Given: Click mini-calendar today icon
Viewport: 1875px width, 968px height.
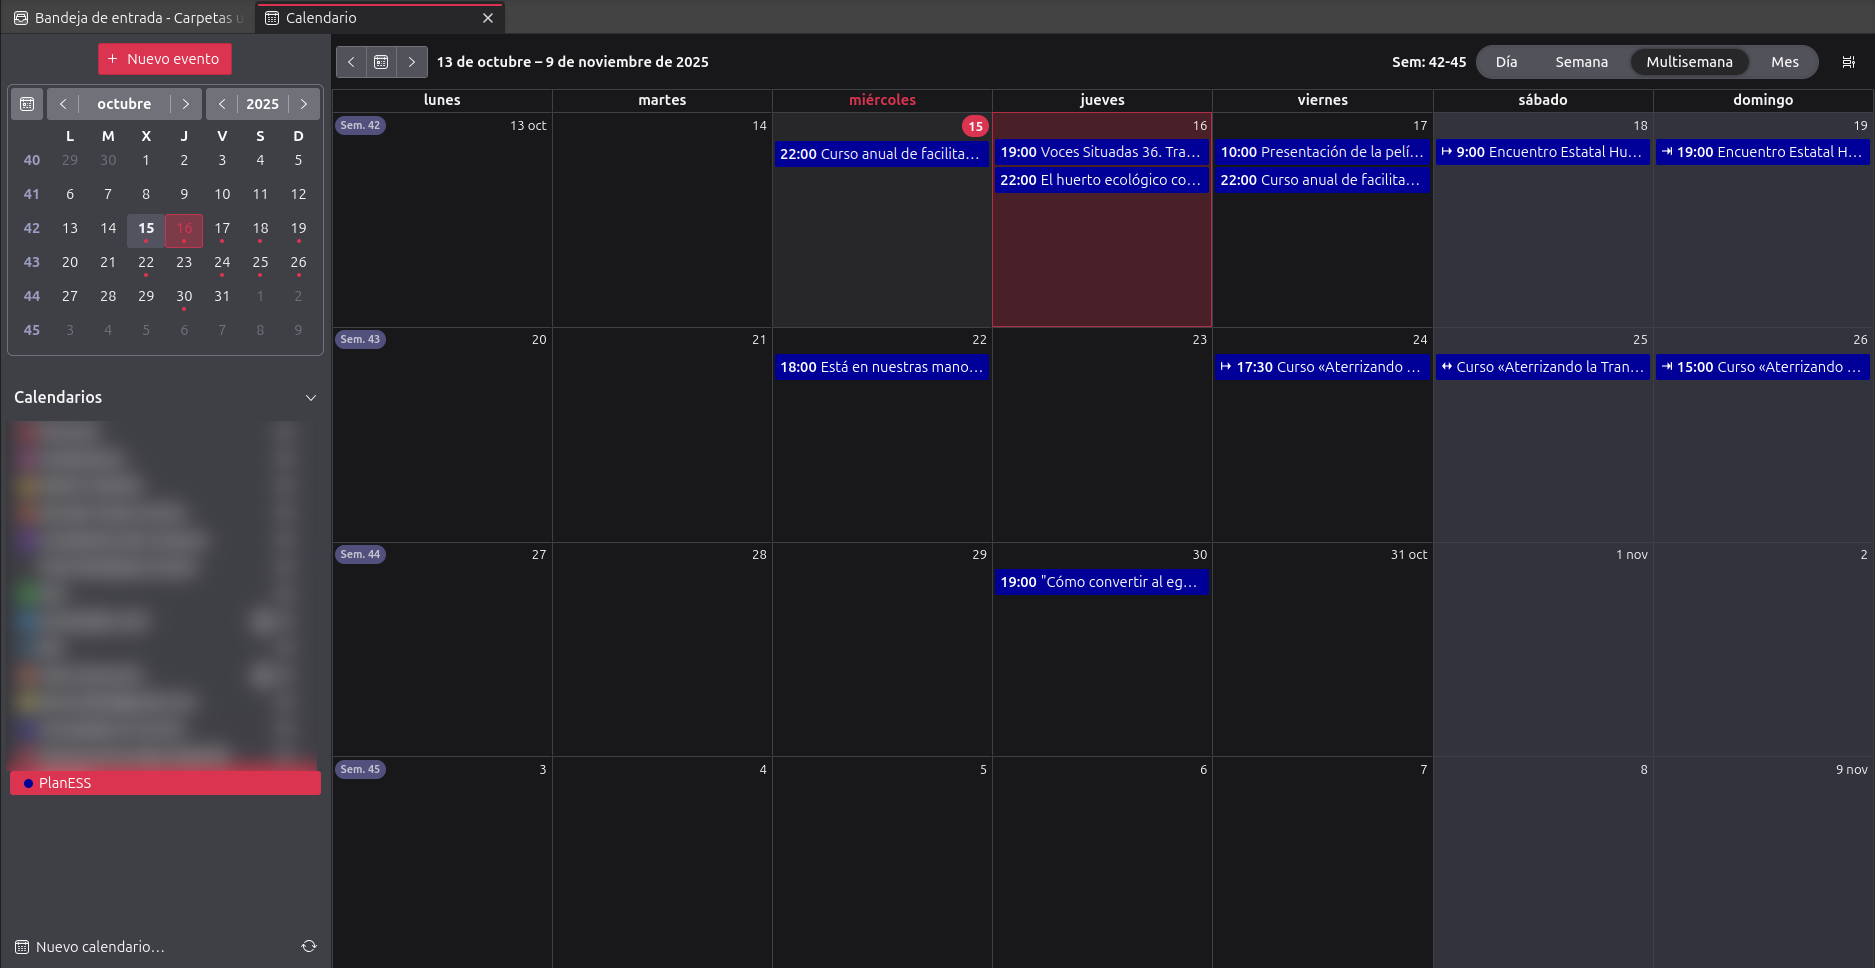Looking at the screenshot, I should pos(27,104).
